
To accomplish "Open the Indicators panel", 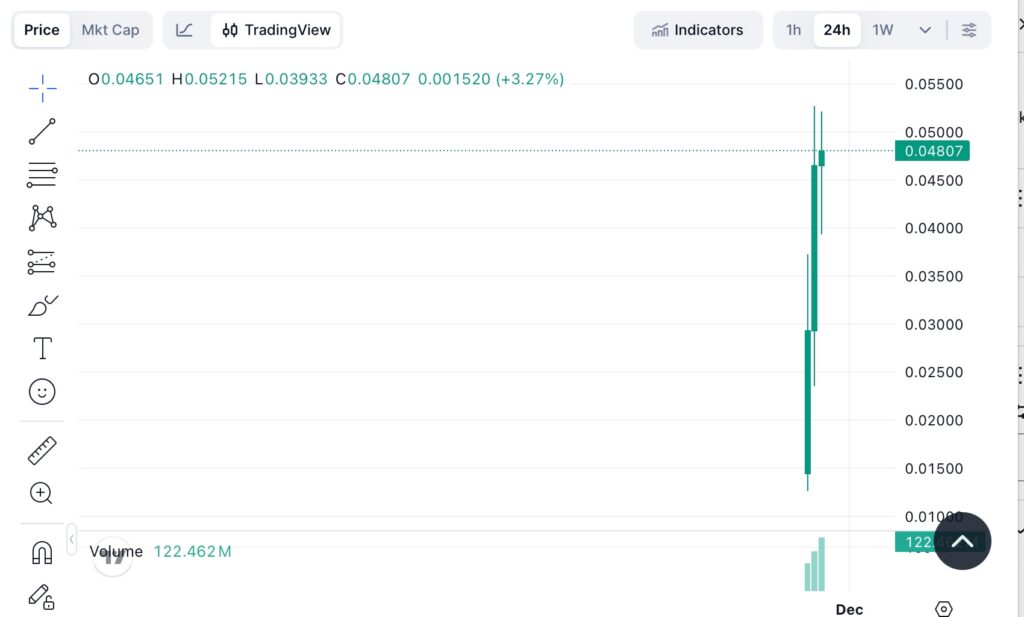I will (698, 30).
